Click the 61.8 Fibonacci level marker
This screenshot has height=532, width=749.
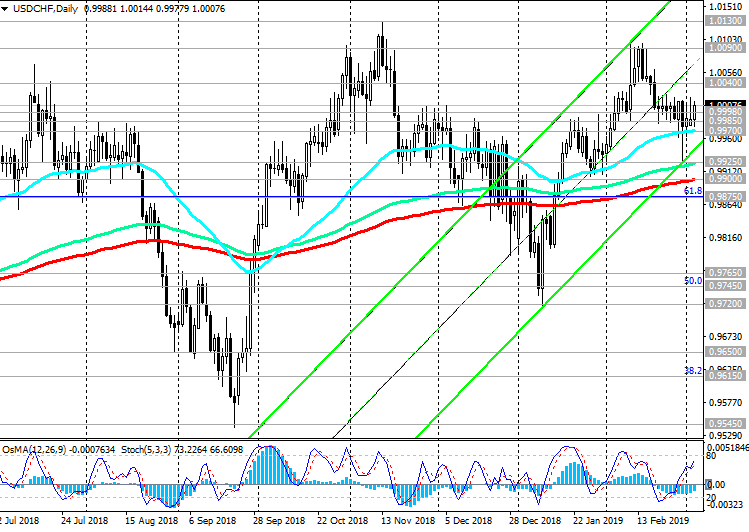691,190
